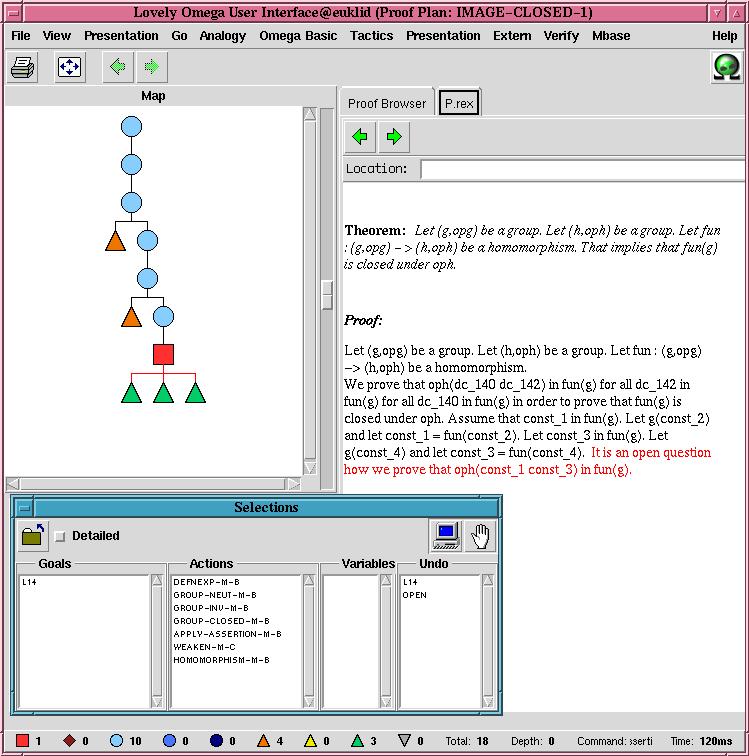Open the Selections window menu button
Screen dimensions: 749x756
25,507
